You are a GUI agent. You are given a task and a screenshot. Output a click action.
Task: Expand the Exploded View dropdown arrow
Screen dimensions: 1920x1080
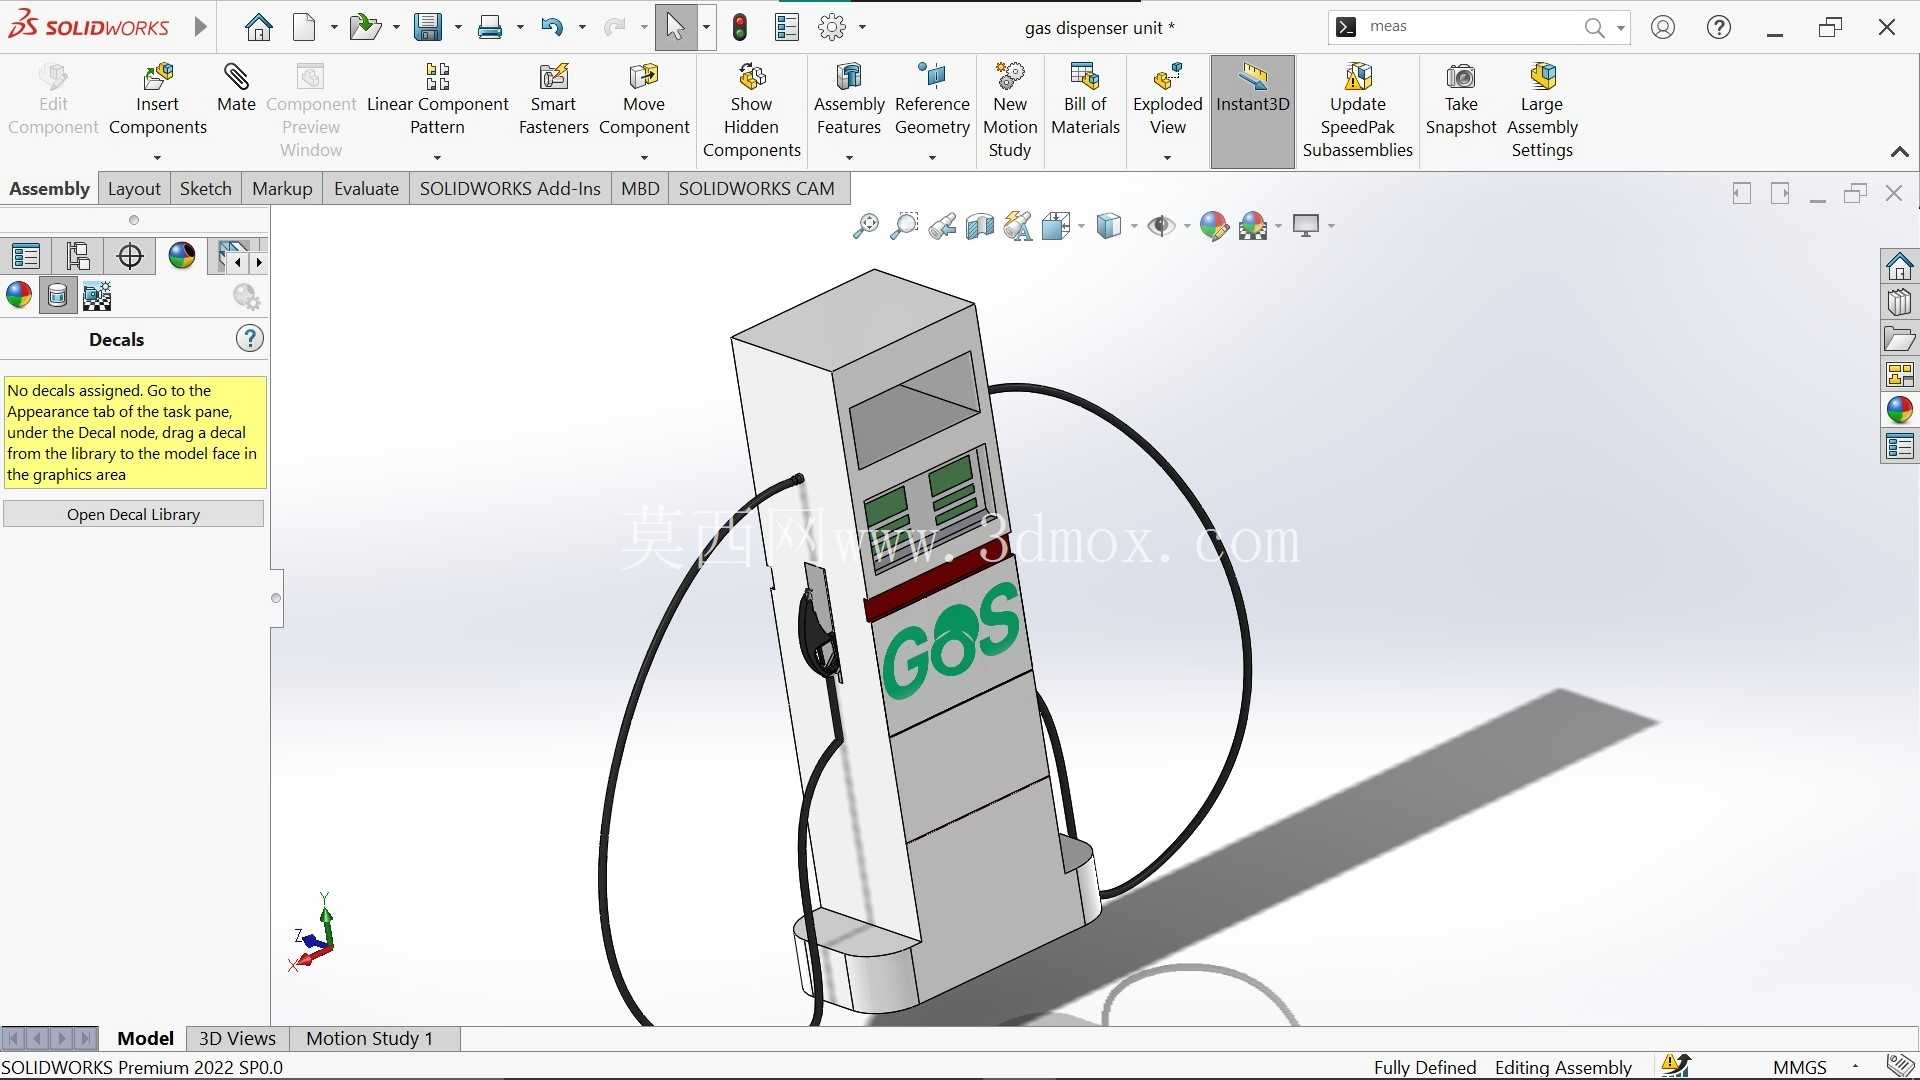(1167, 157)
